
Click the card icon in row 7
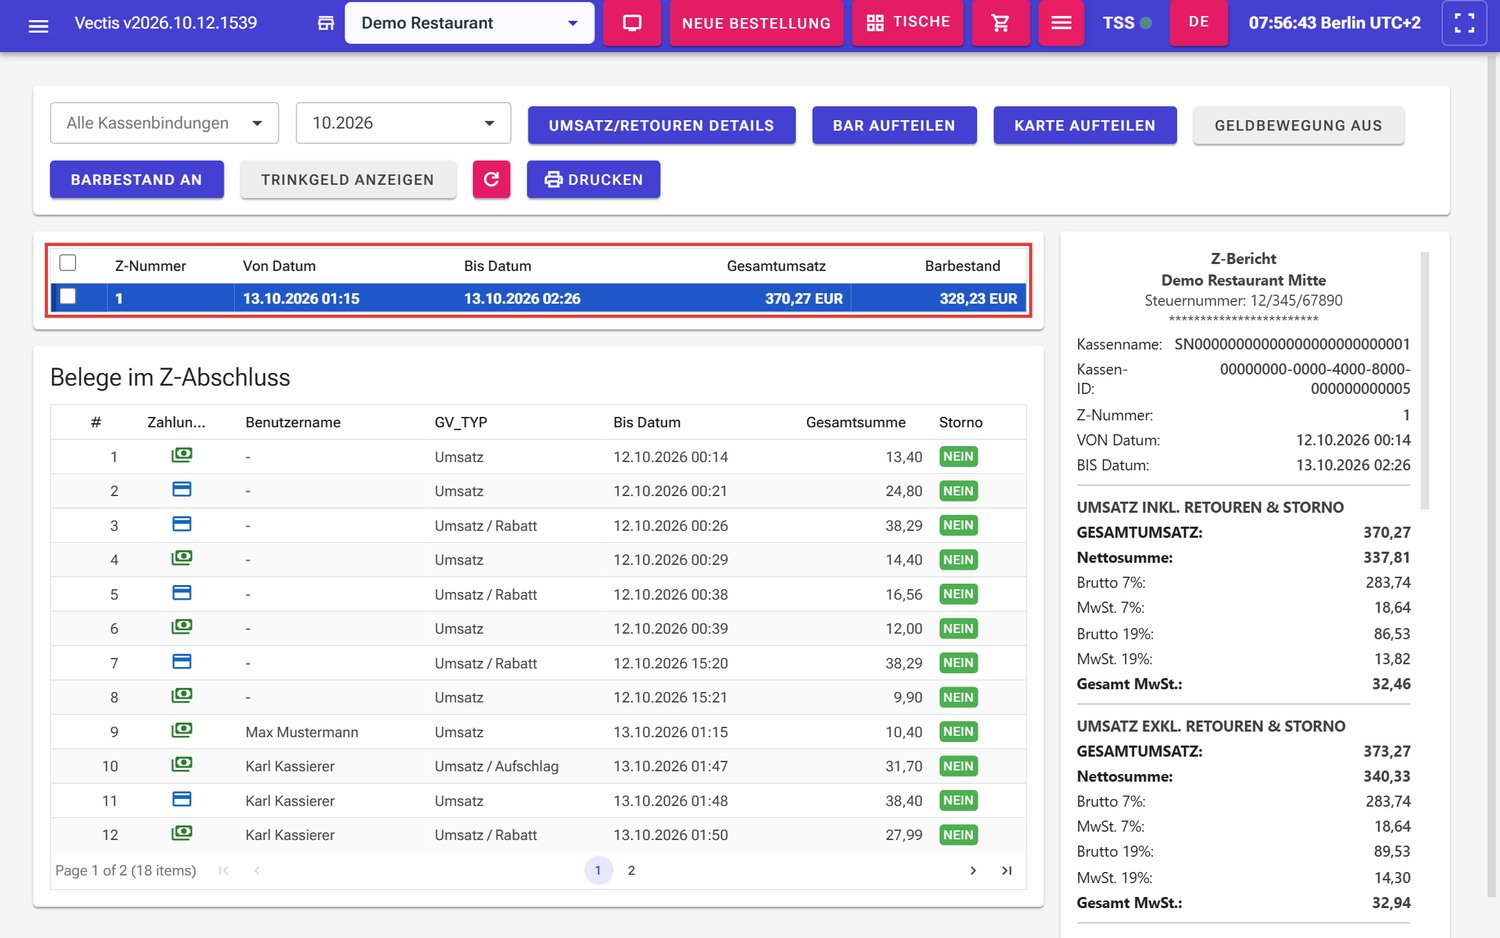coord(182,662)
